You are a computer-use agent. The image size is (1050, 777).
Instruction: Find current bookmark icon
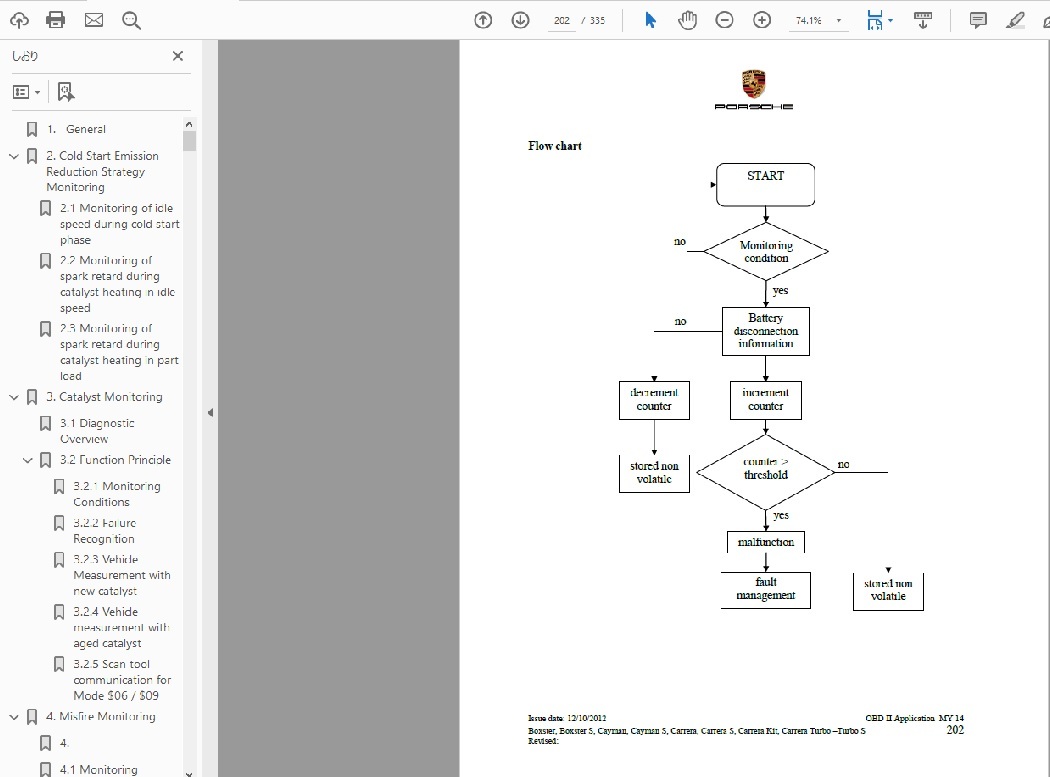point(66,92)
